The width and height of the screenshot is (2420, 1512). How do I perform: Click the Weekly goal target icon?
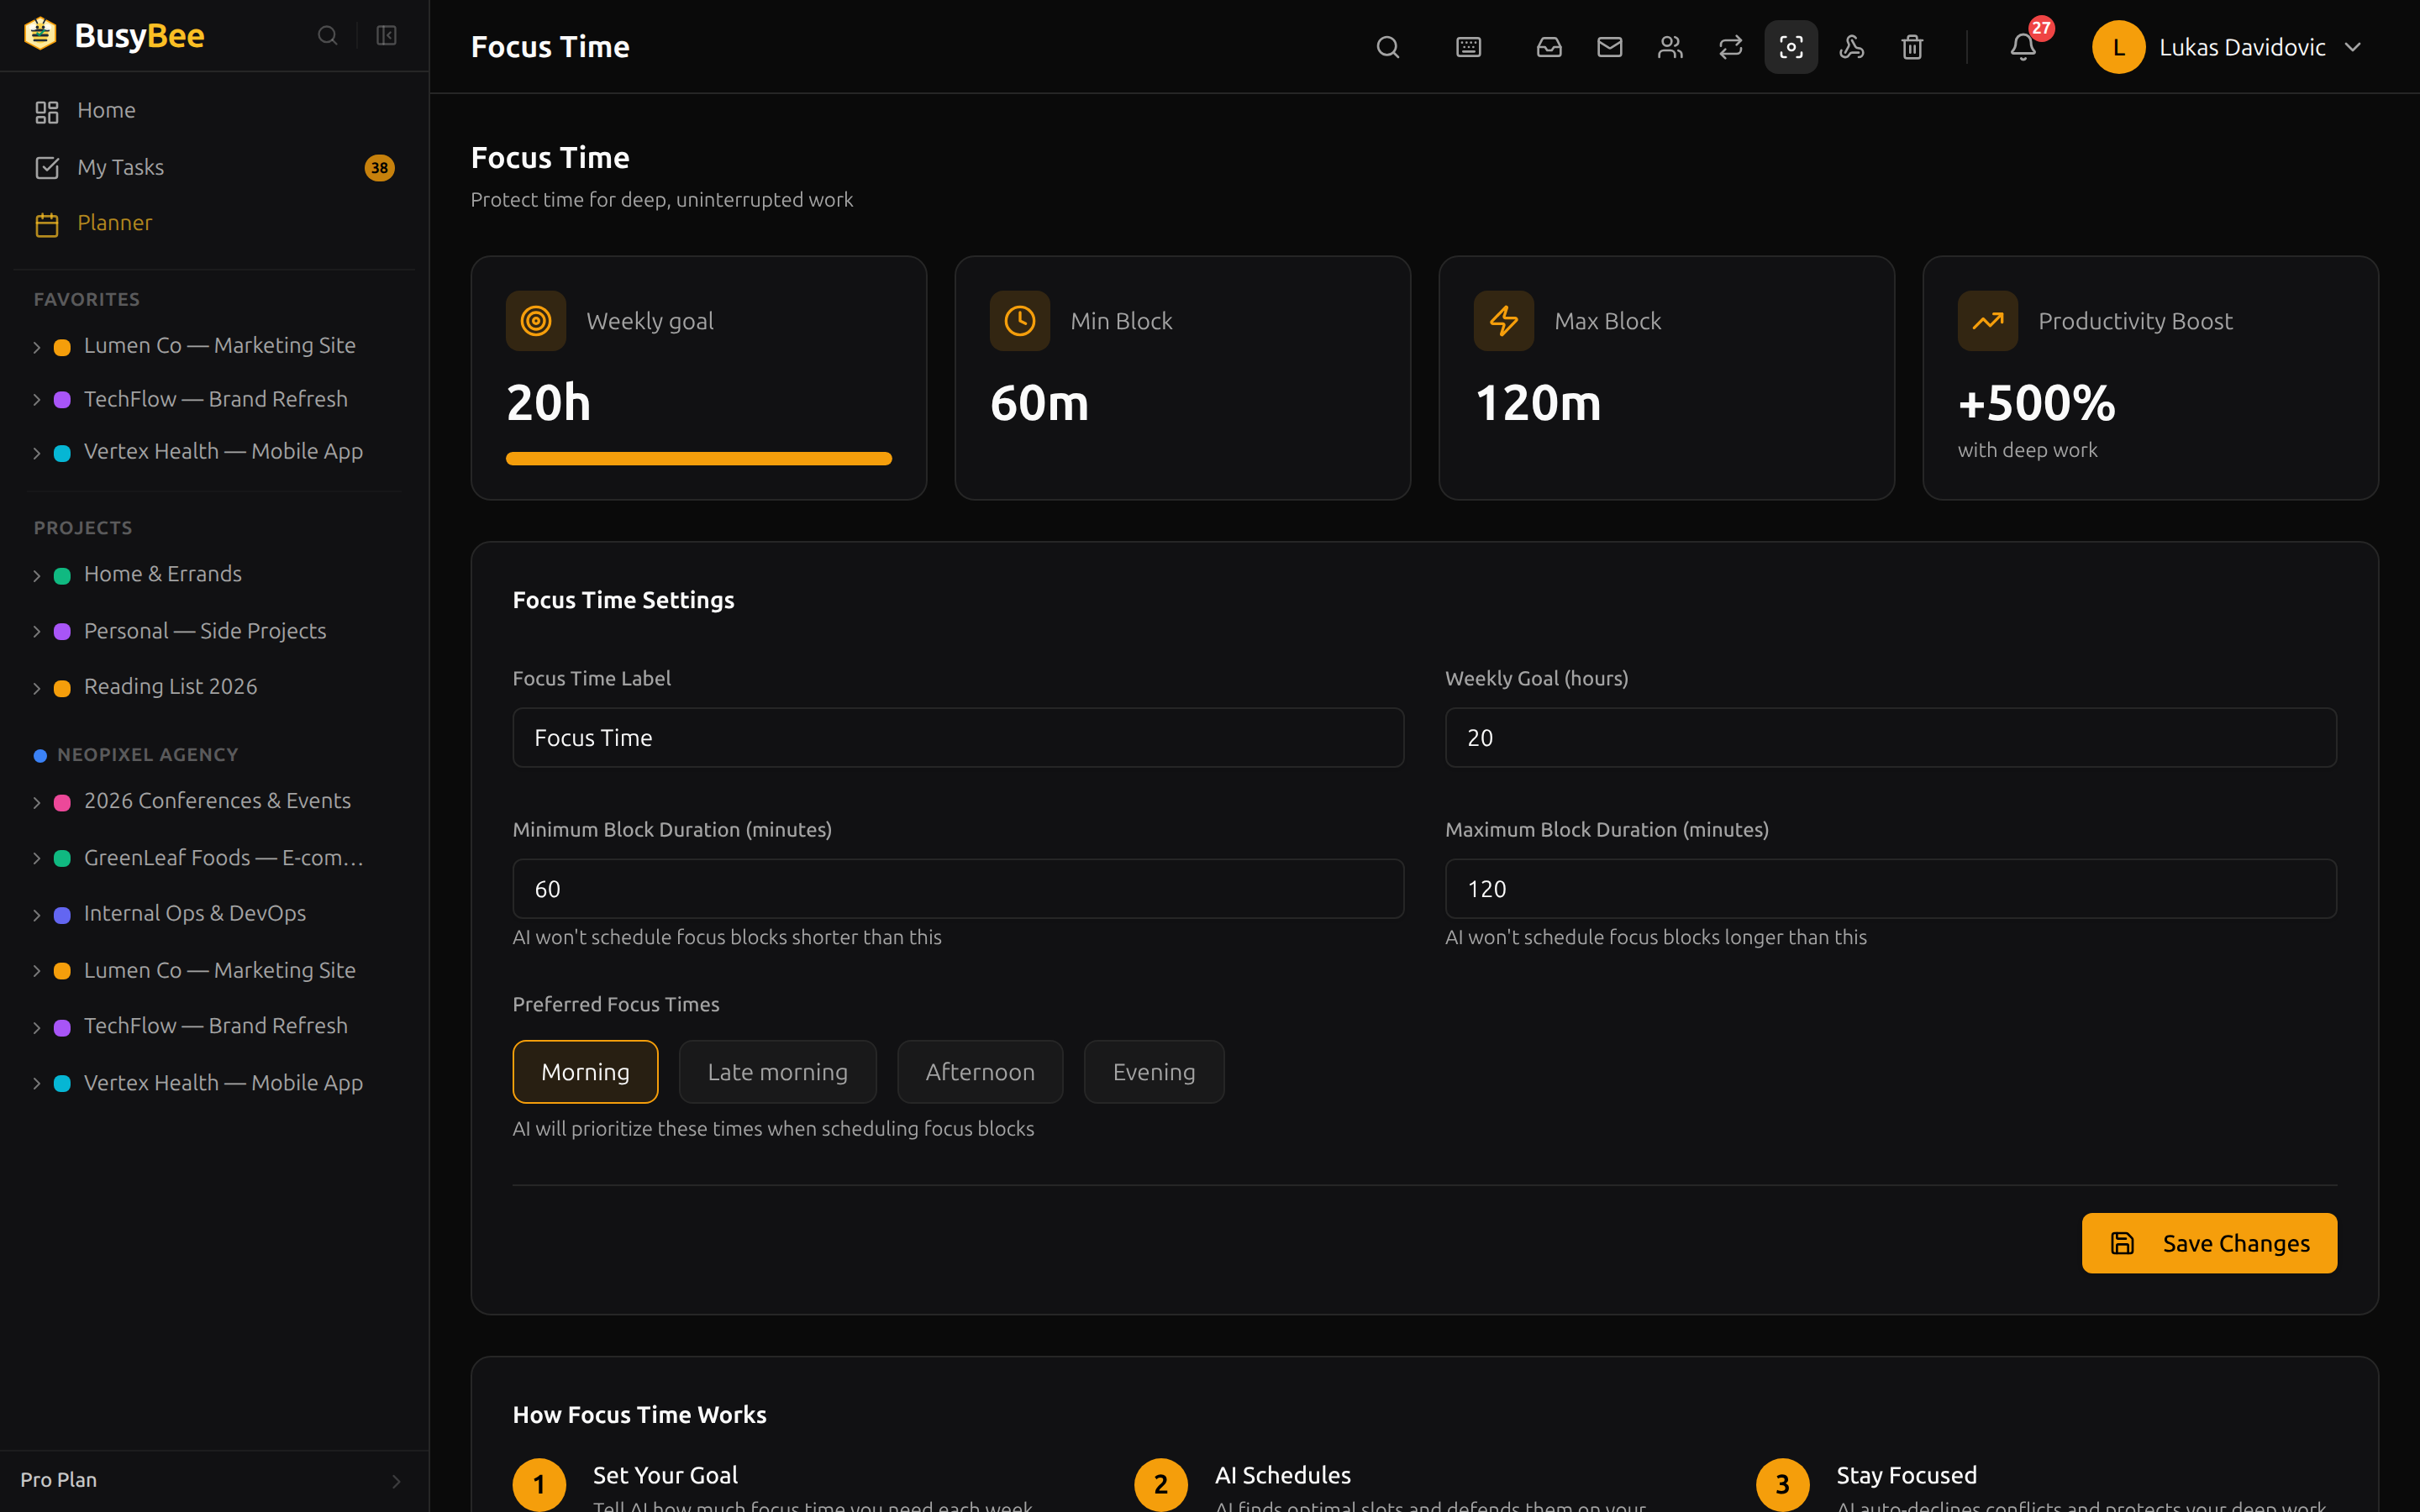point(536,321)
